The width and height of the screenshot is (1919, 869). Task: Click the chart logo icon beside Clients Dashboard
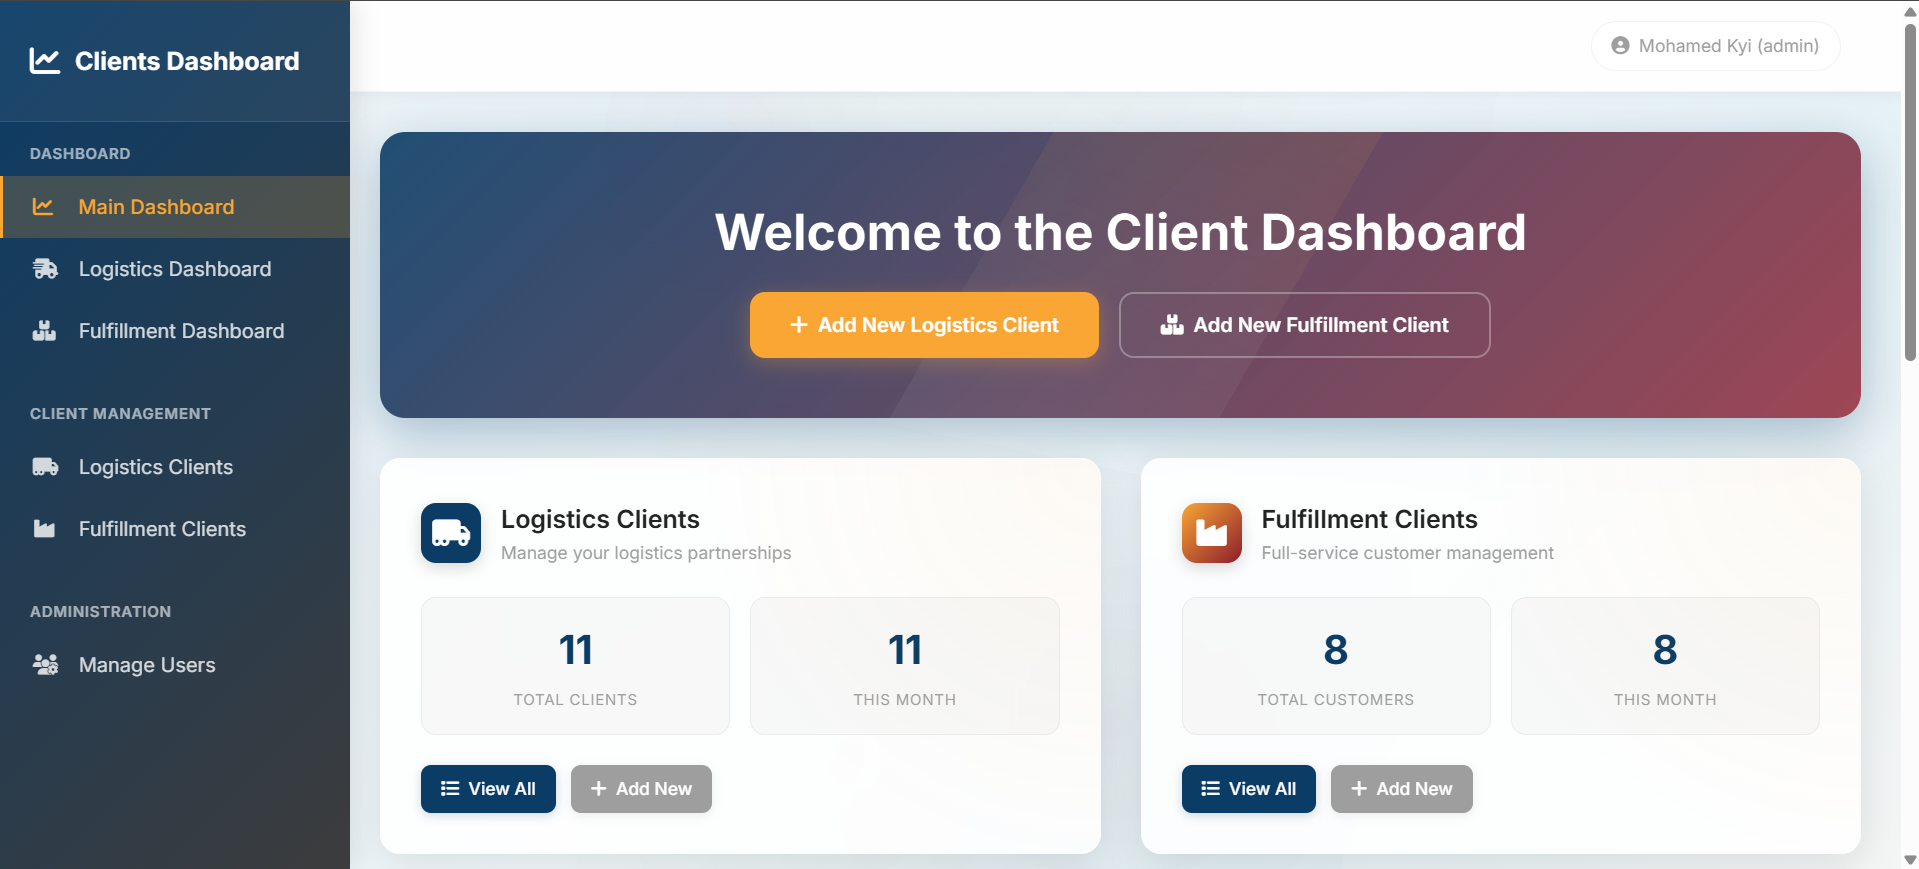[x=45, y=61]
